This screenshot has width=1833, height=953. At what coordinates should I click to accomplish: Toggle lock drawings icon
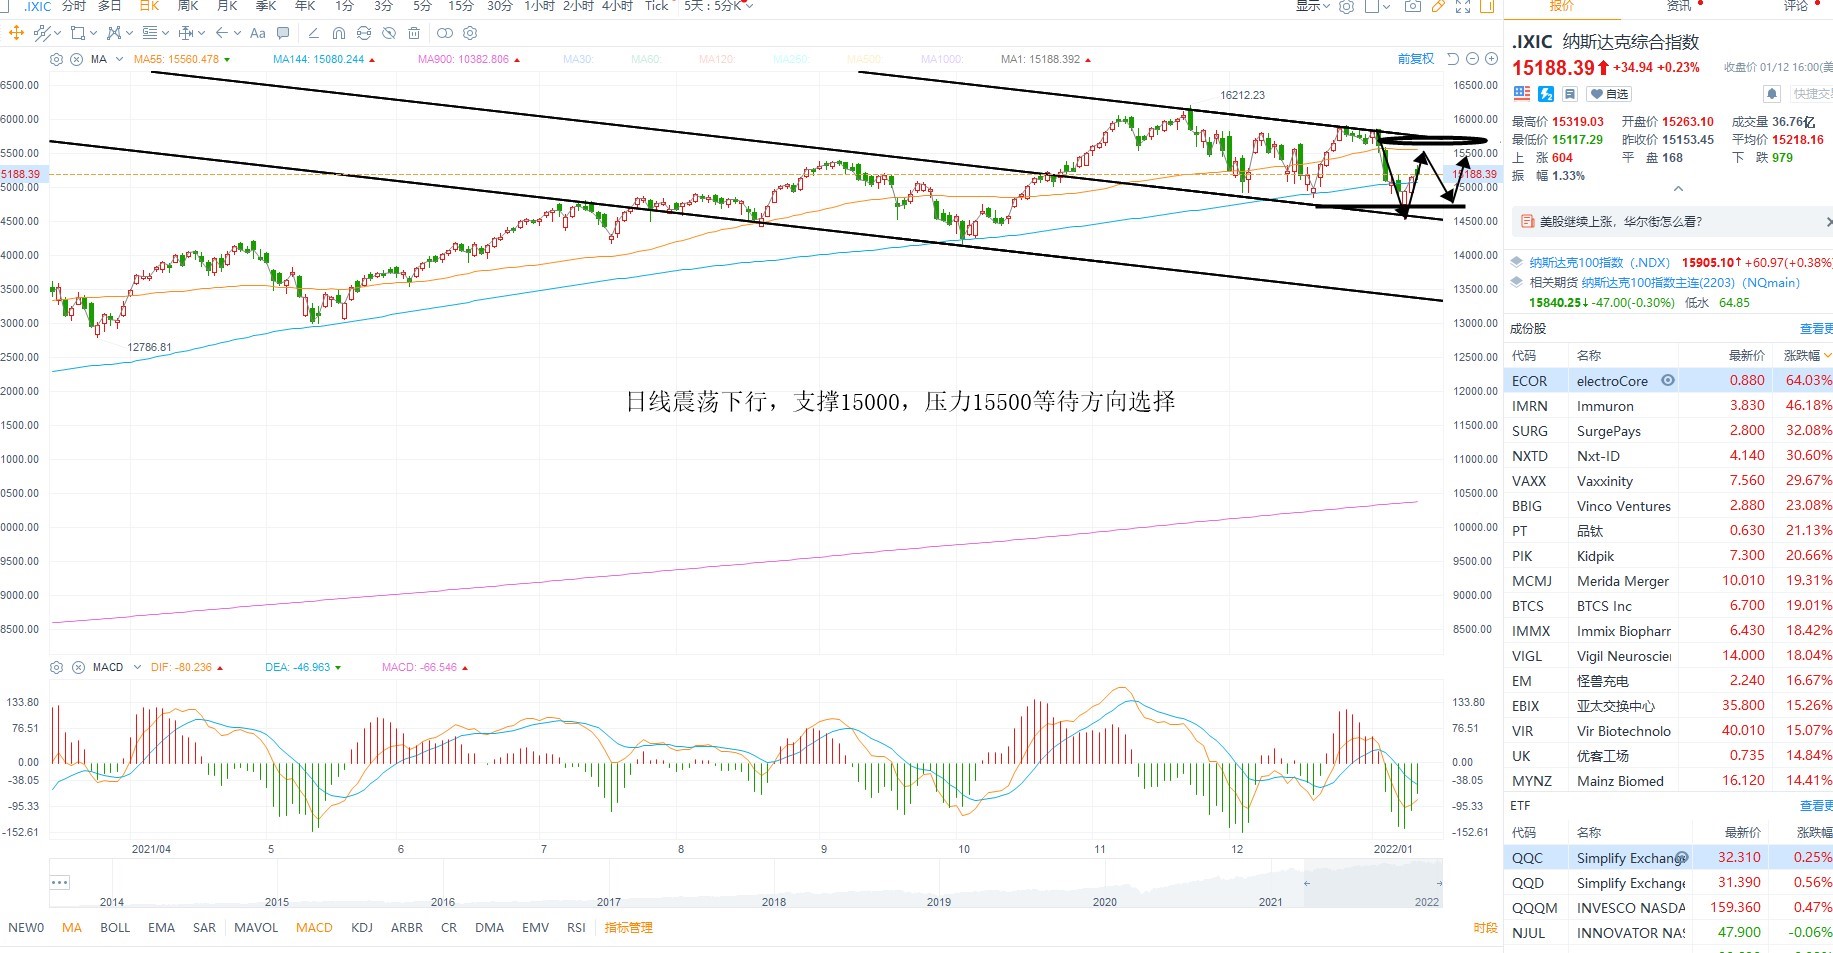click(364, 33)
